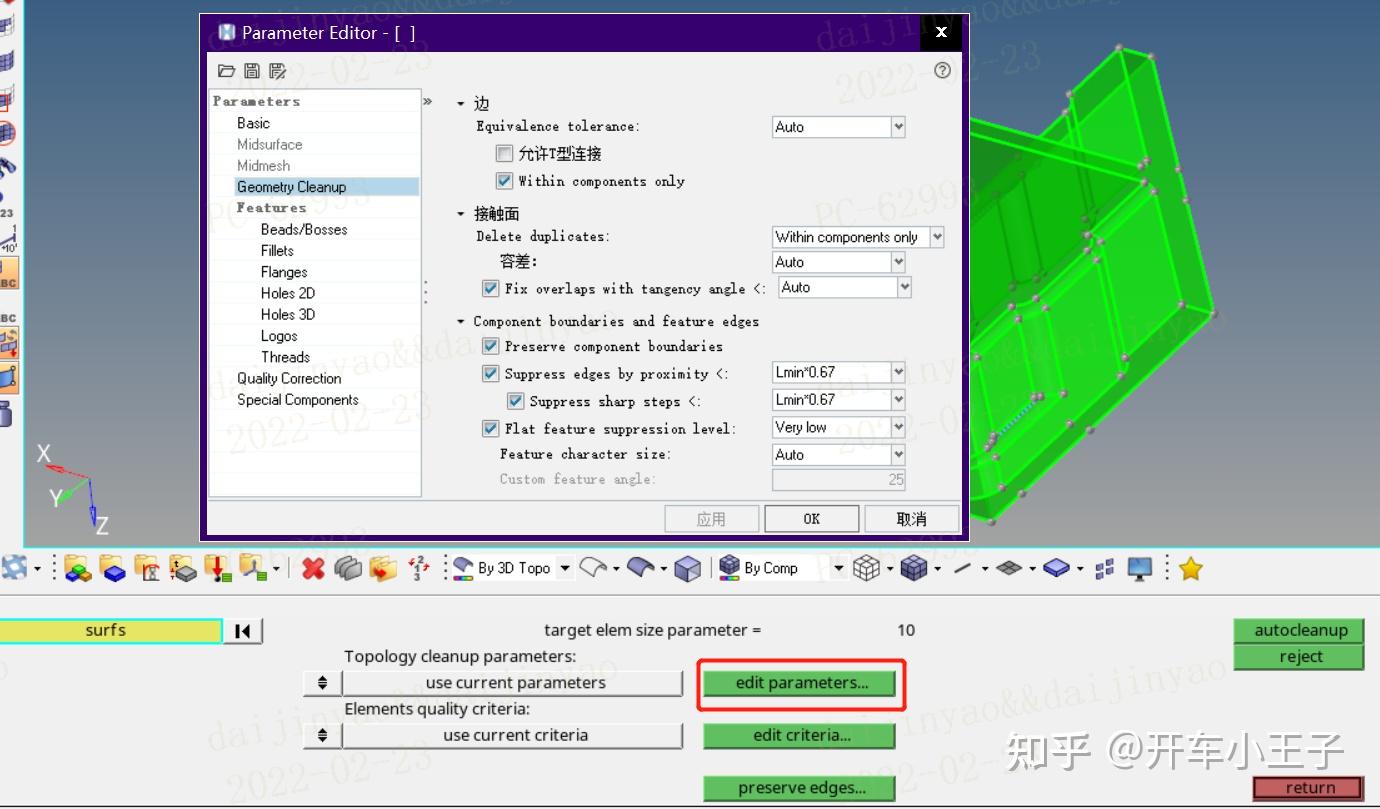Uncheck Preserve component boundaries
The height and width of the screenshot is (809, 1380).
pos(490,346)
